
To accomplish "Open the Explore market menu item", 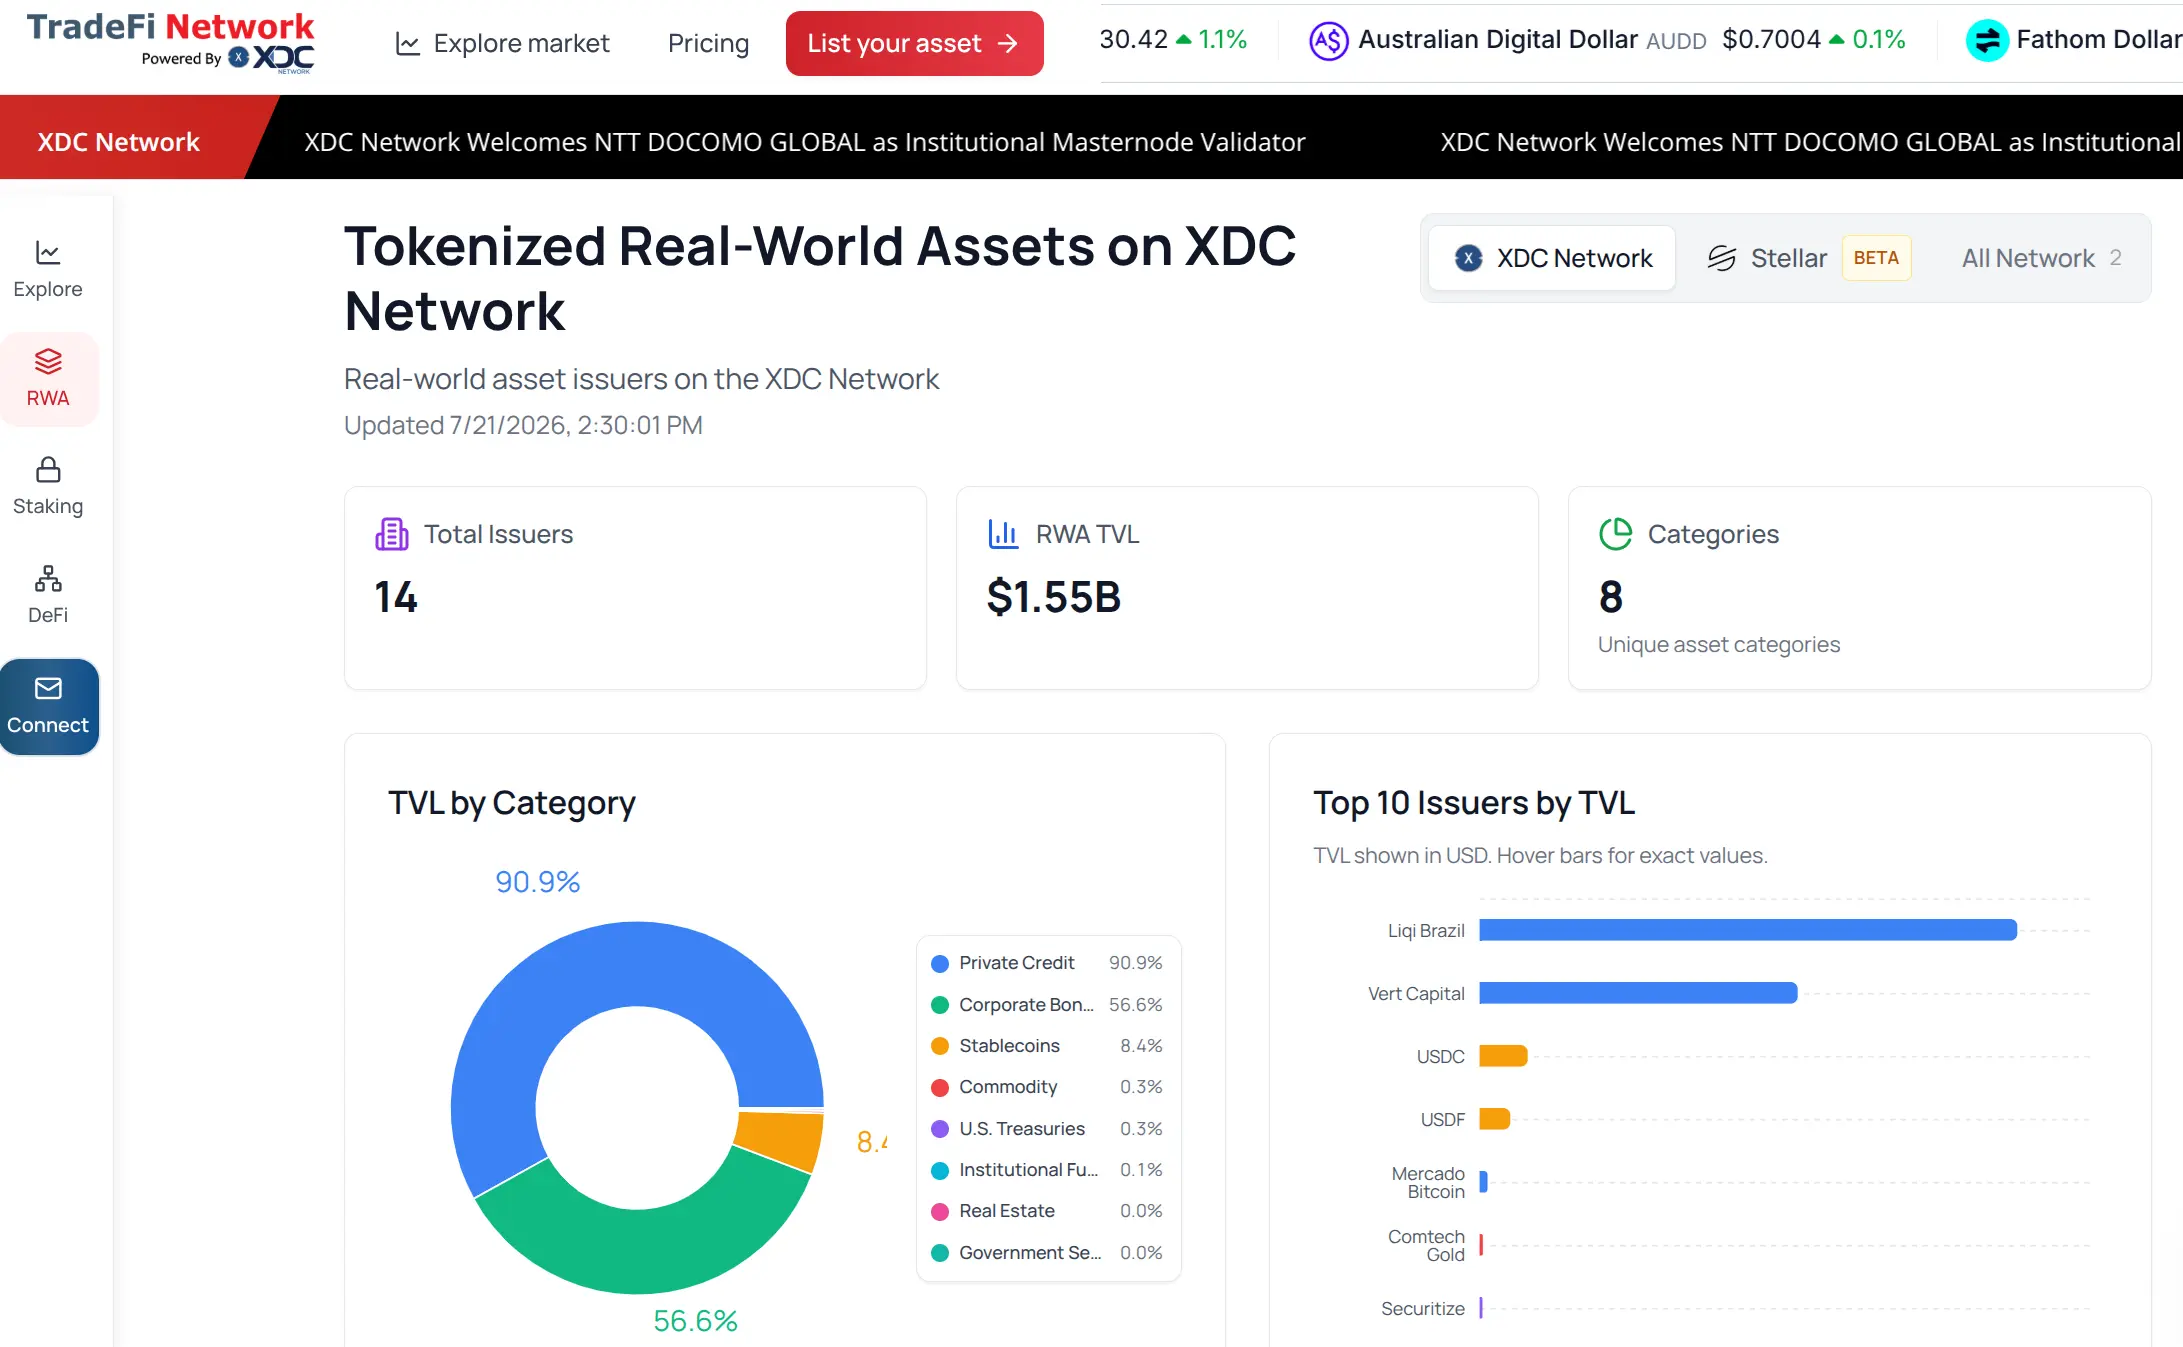I will coord(503,43).
